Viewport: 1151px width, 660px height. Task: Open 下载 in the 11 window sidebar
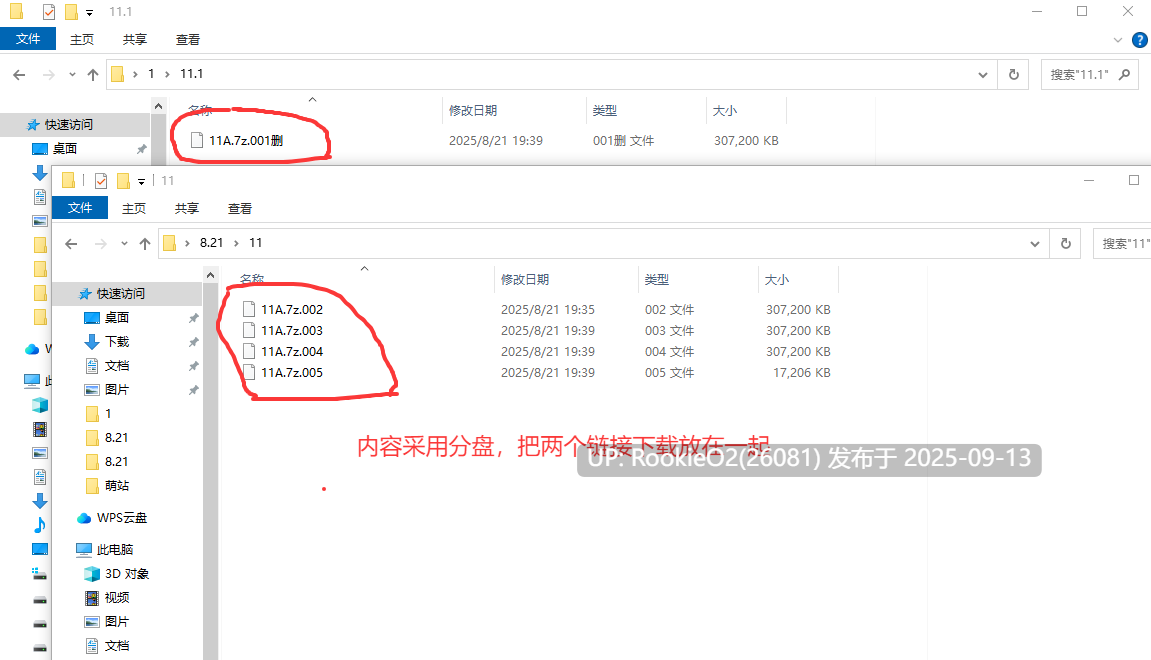(117, 341)
